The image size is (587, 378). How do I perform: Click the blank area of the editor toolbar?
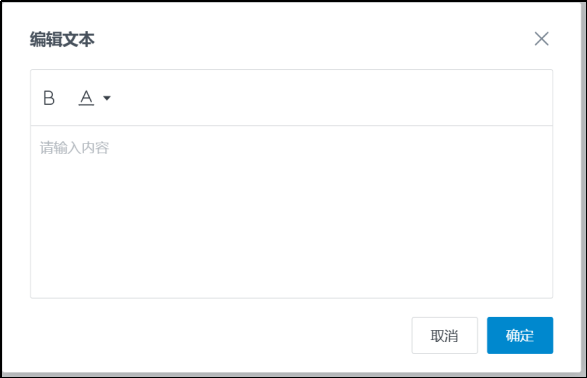coord(329,98)
